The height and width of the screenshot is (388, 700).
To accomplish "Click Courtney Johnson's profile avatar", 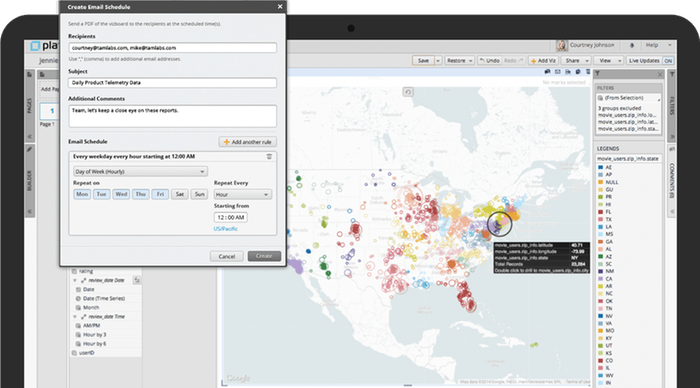I will pos(562,45).
